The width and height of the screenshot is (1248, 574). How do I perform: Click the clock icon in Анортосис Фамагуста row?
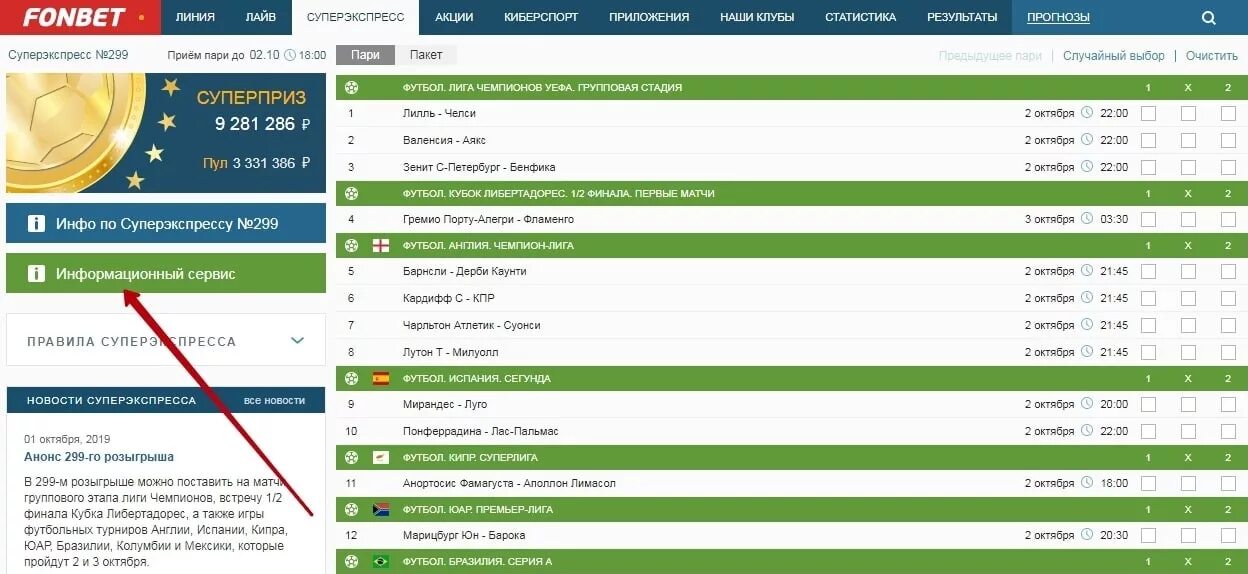click(1087, 483)
